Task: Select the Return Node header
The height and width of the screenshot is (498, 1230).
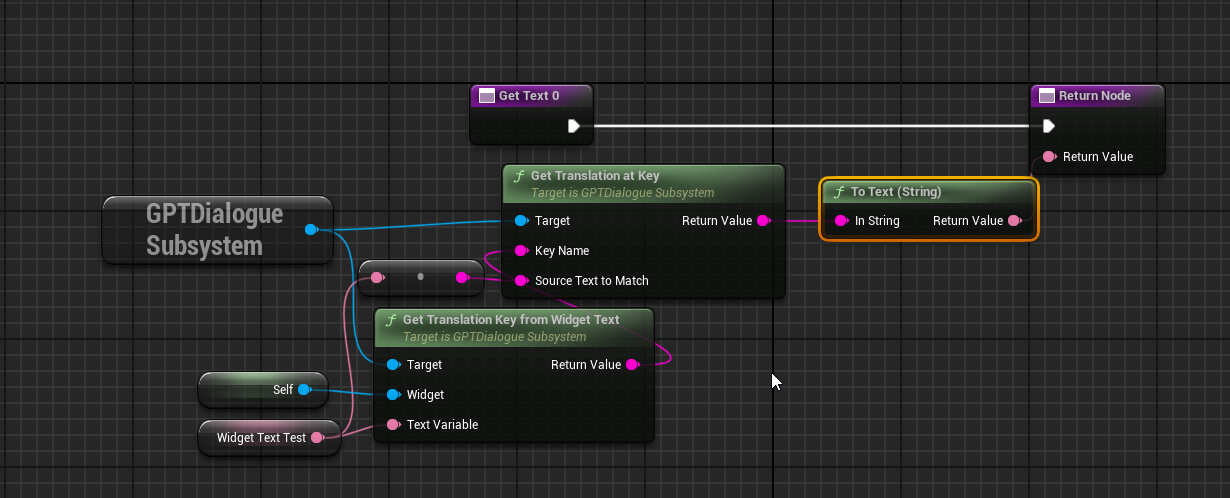Action: 1097,96
